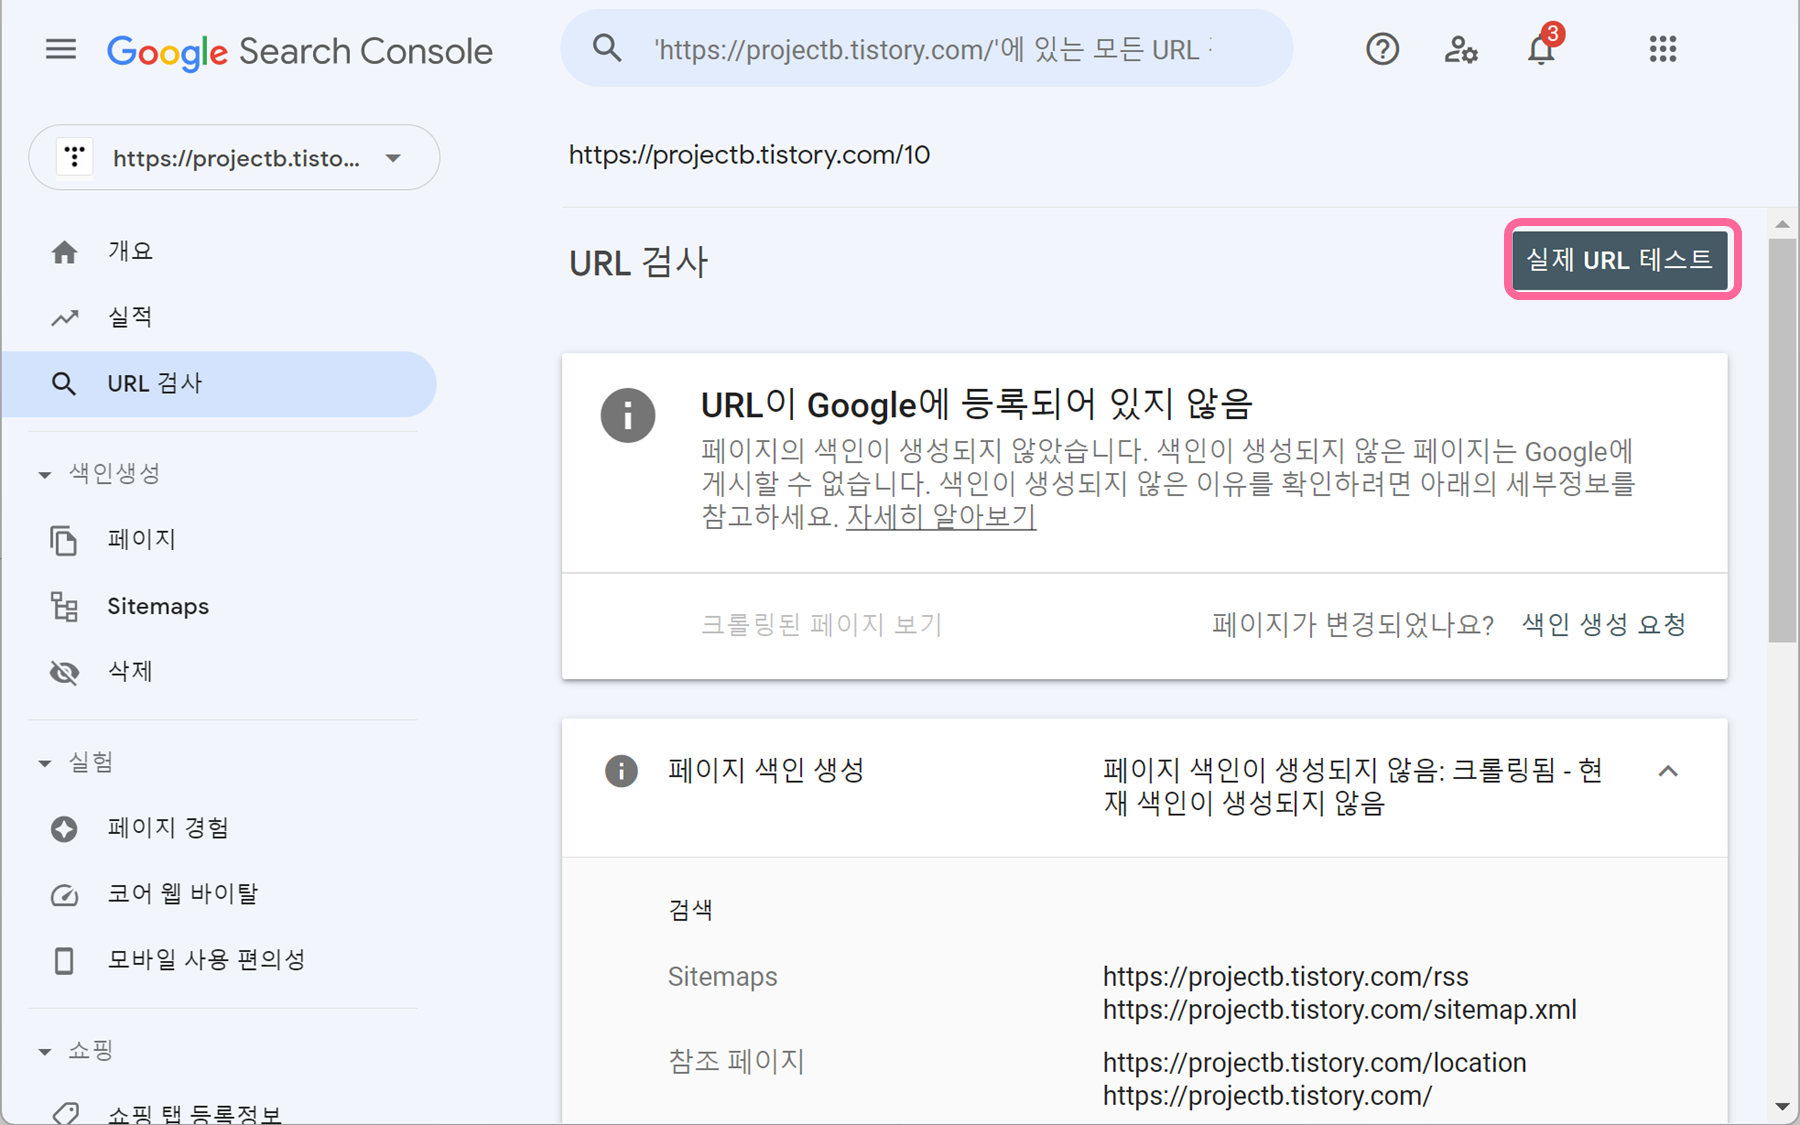This screenshot has width=1800, height=1125.
Task: Click sitemap URL projectb.tistory.com/rss
Action: (1286, 977)
